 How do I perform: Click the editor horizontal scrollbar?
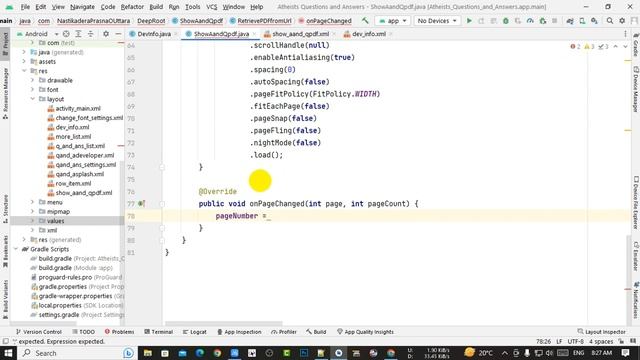point(223,324)
